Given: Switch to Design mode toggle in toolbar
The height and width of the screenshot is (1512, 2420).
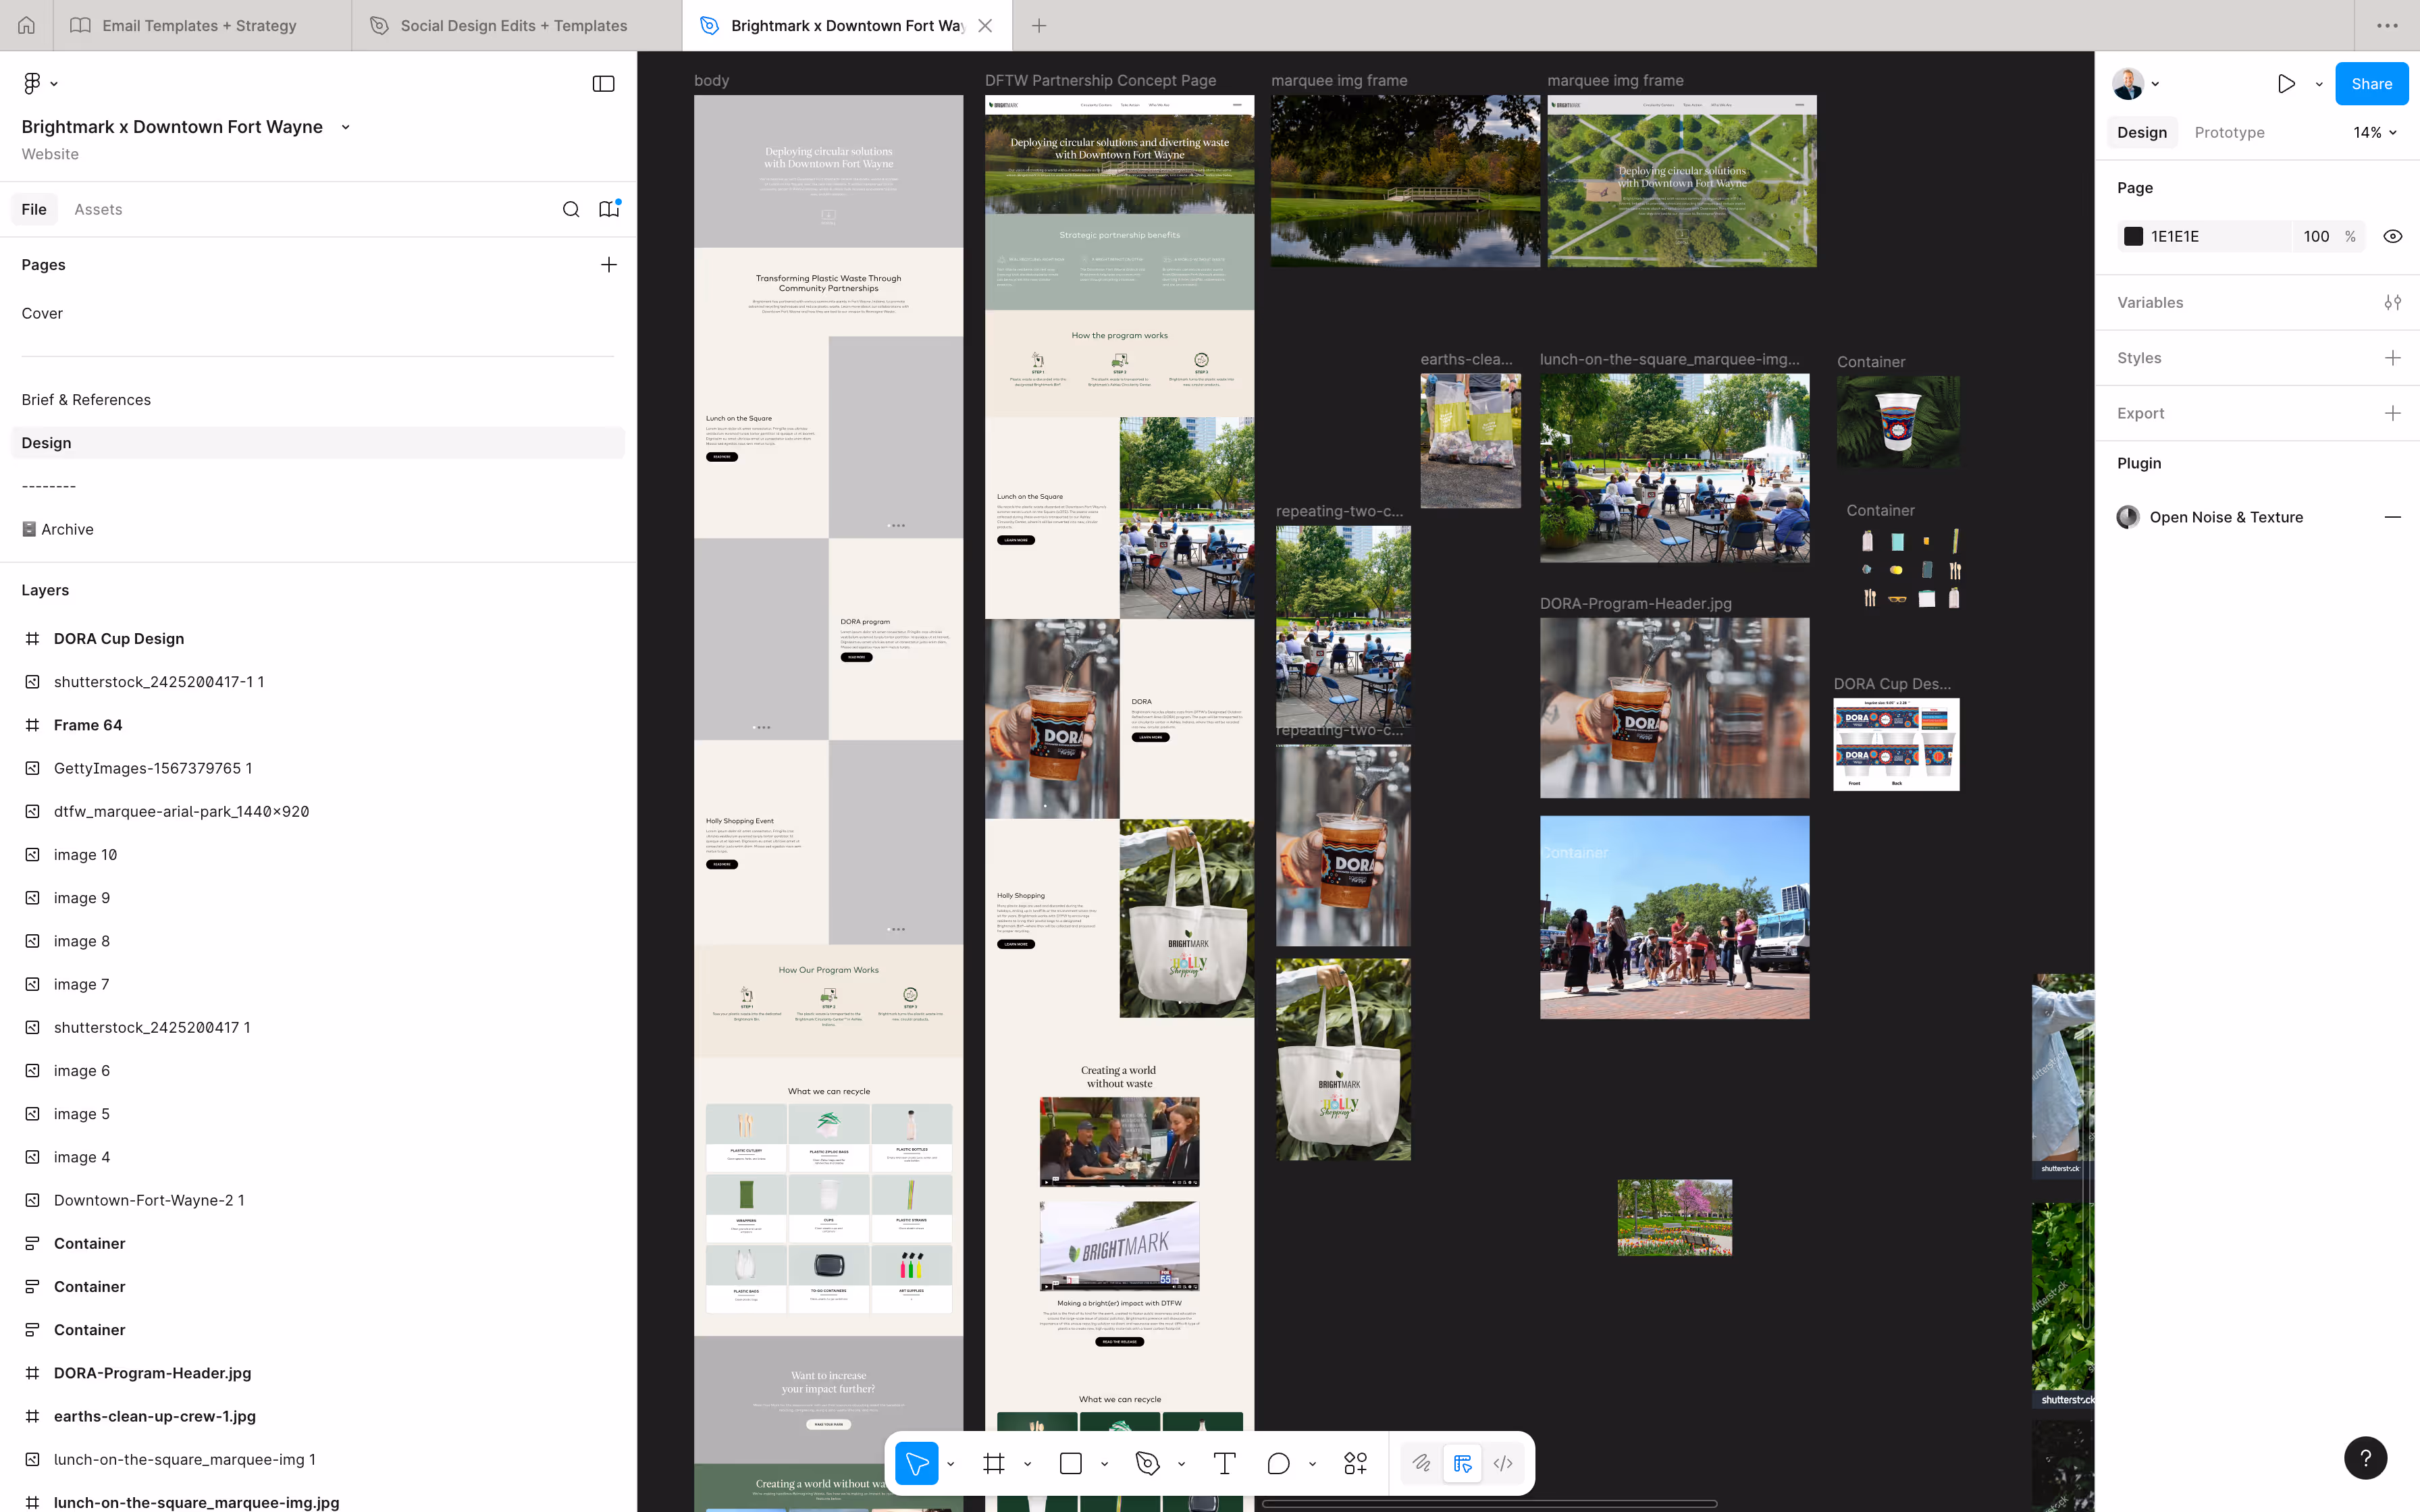Looking at the screenshot, I should [x=1462, y=1464].
